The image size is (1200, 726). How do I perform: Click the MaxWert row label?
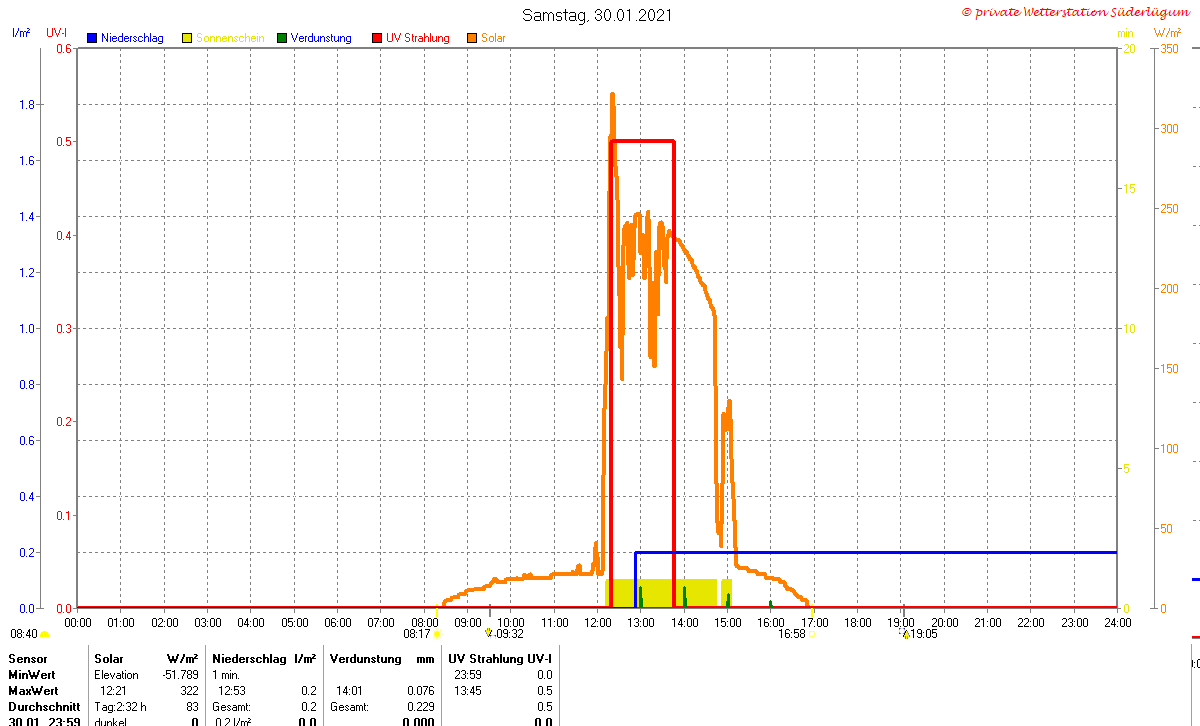pos(33,691)
